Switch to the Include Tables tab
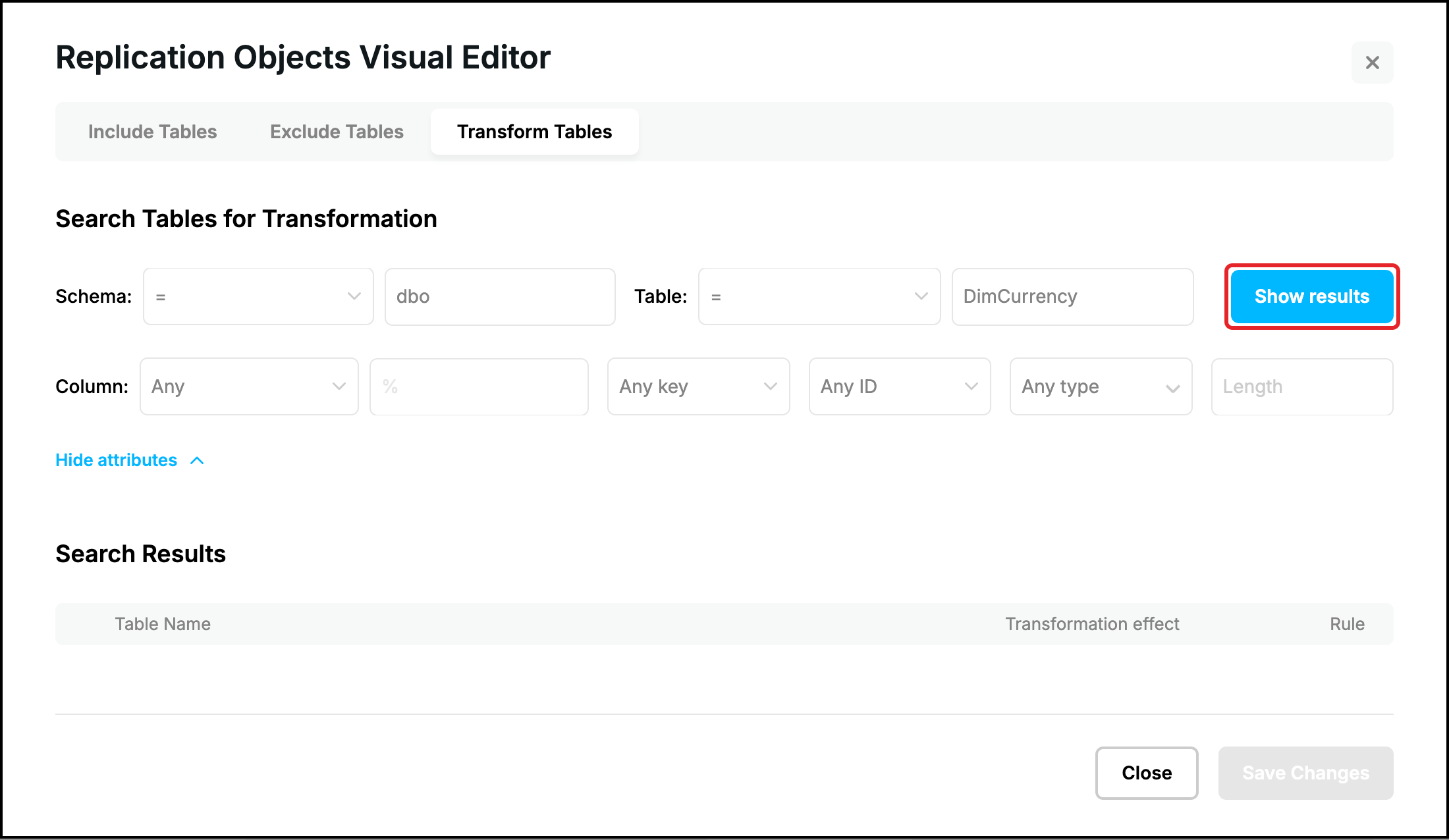Screen dimensions: 1449x840 click(152, 132)
